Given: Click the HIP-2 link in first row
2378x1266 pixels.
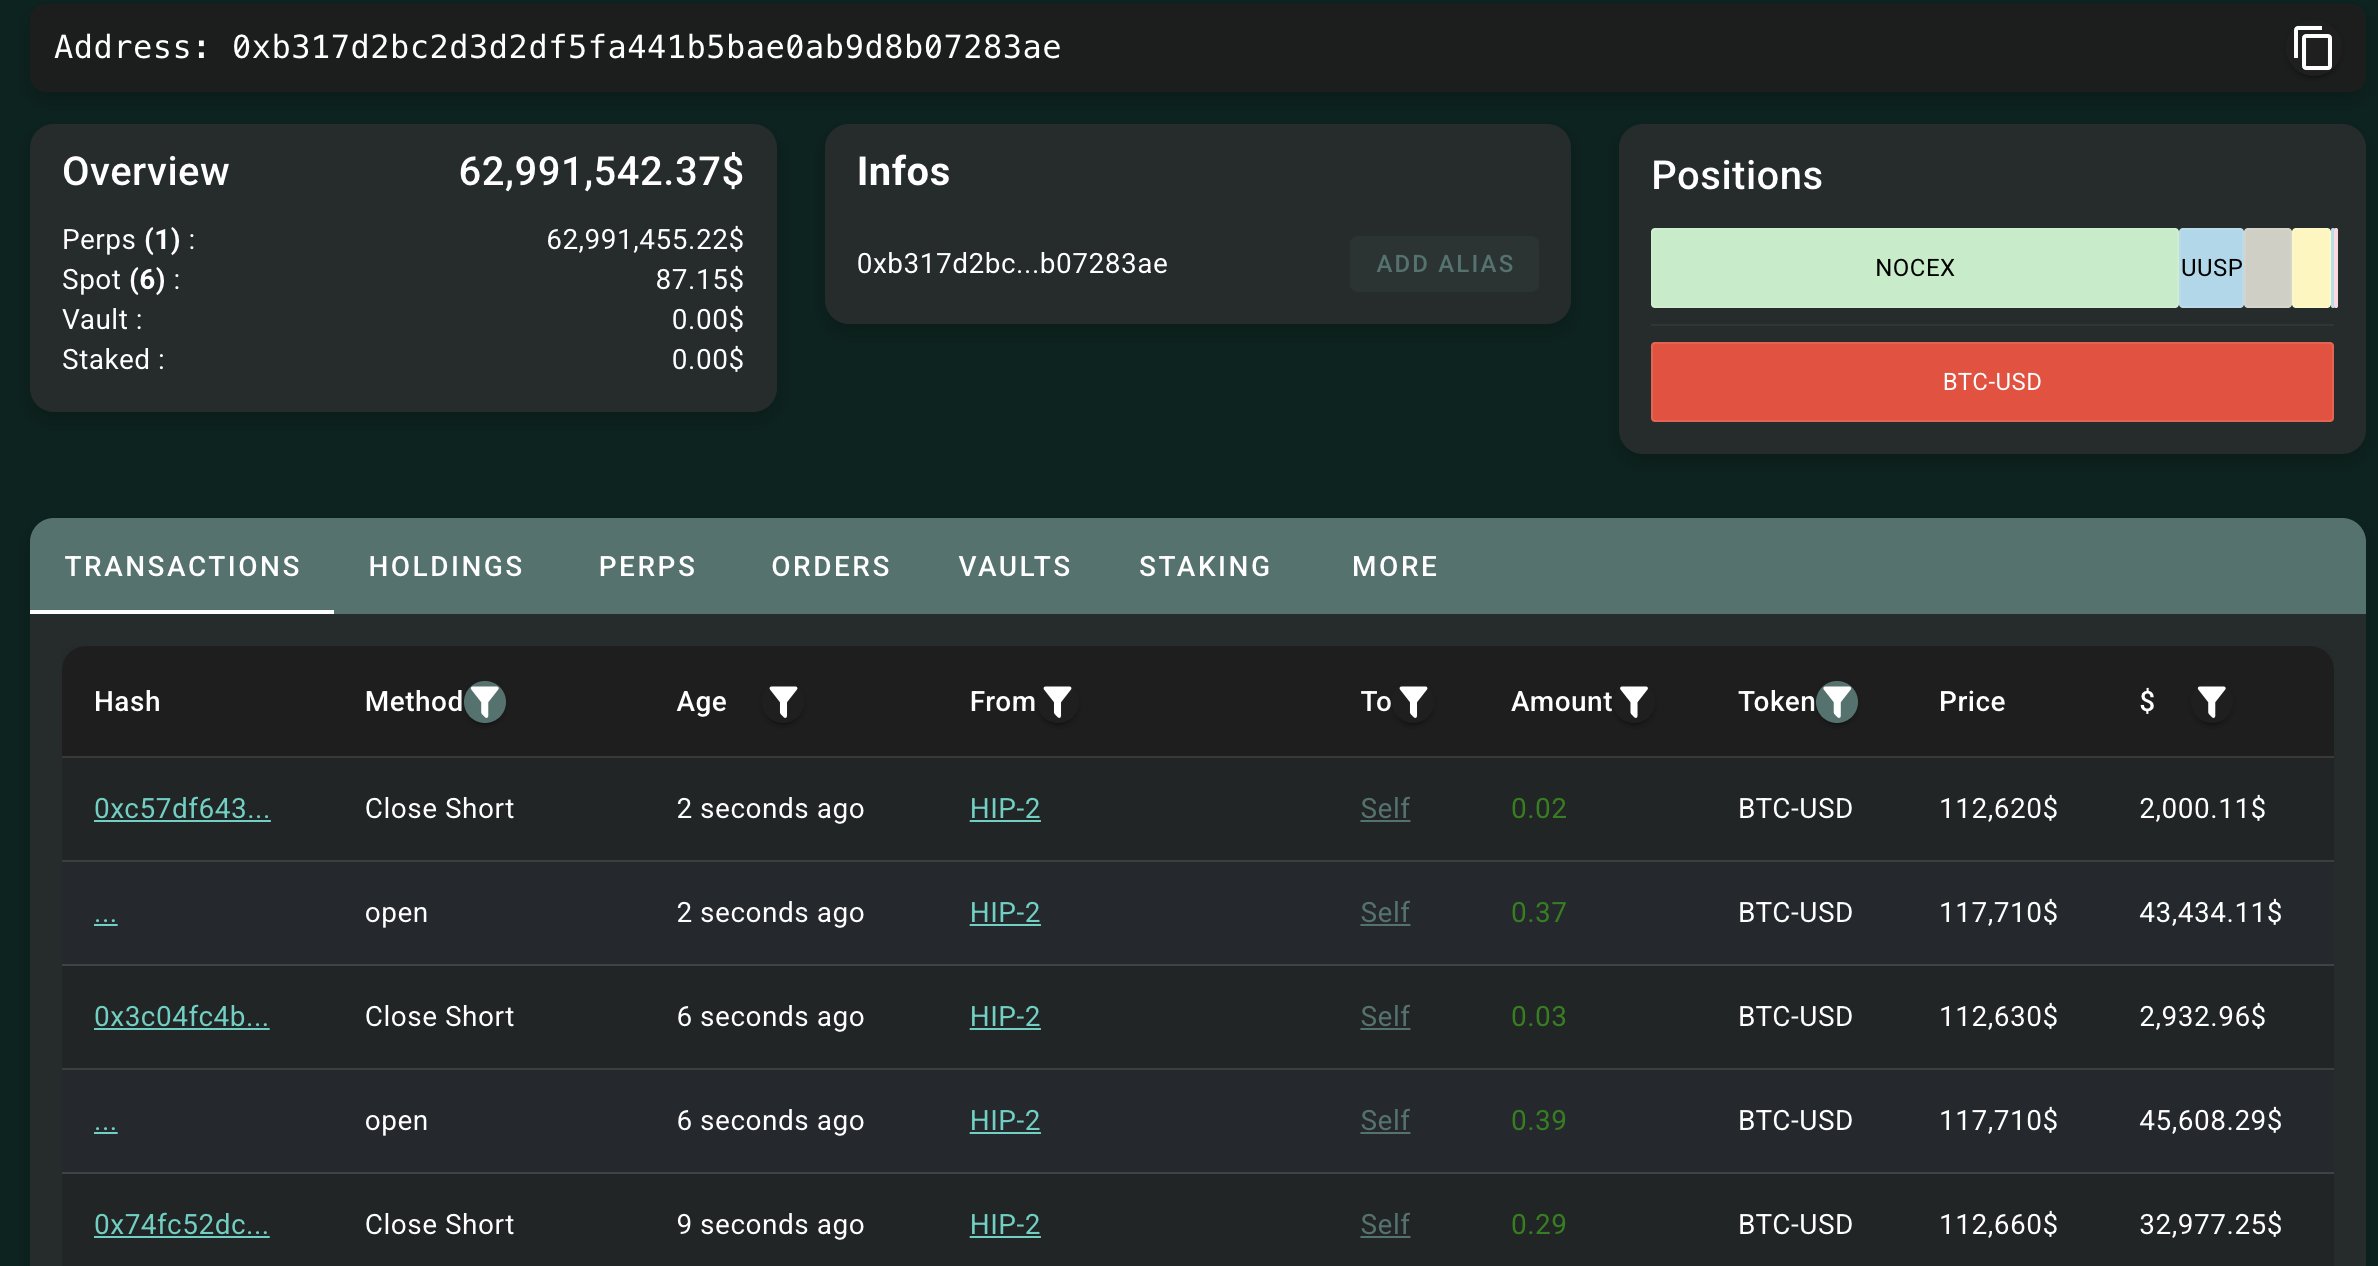Looking at the screenshot, I should (x=1004, y=808).
